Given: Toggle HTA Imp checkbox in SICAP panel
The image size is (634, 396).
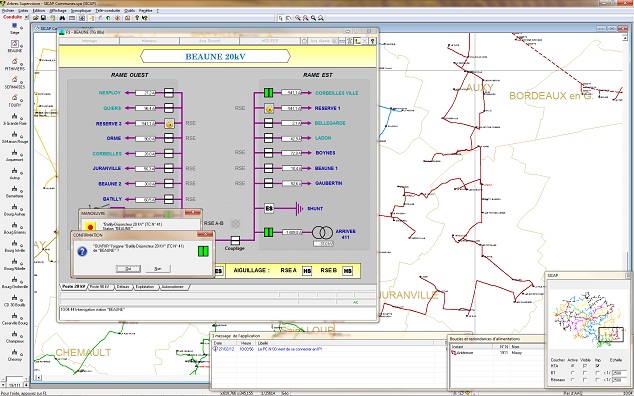Looking at the screenshot, I should [597, 366].
